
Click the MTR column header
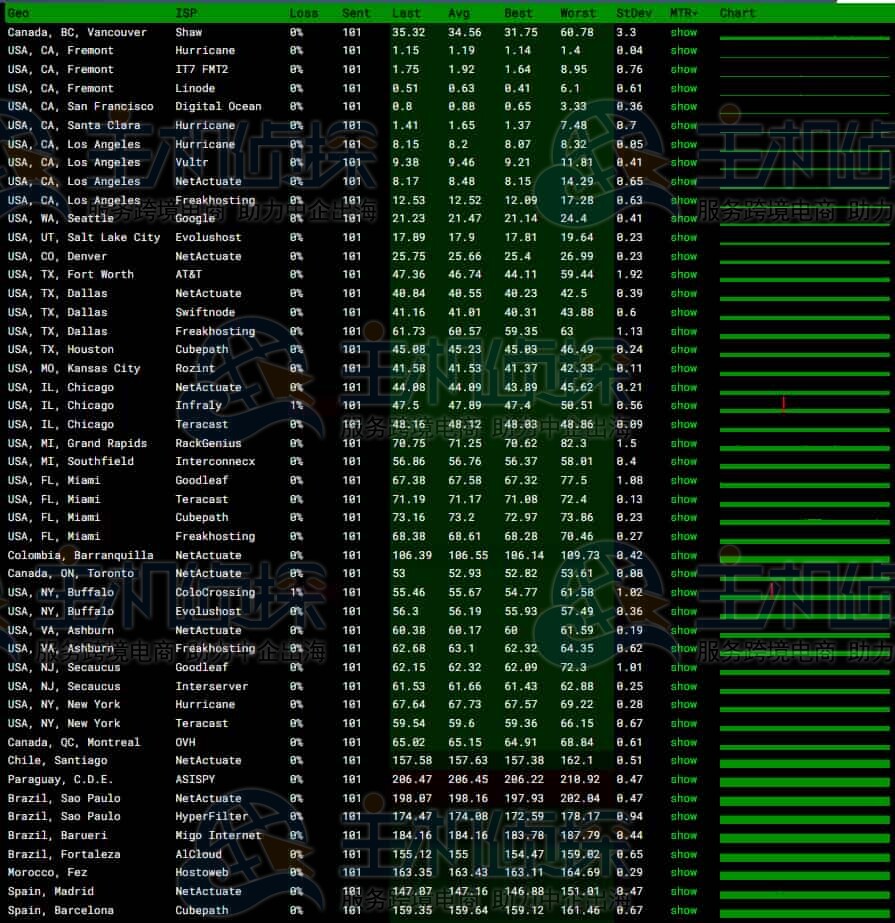click(x=684, y=13)
